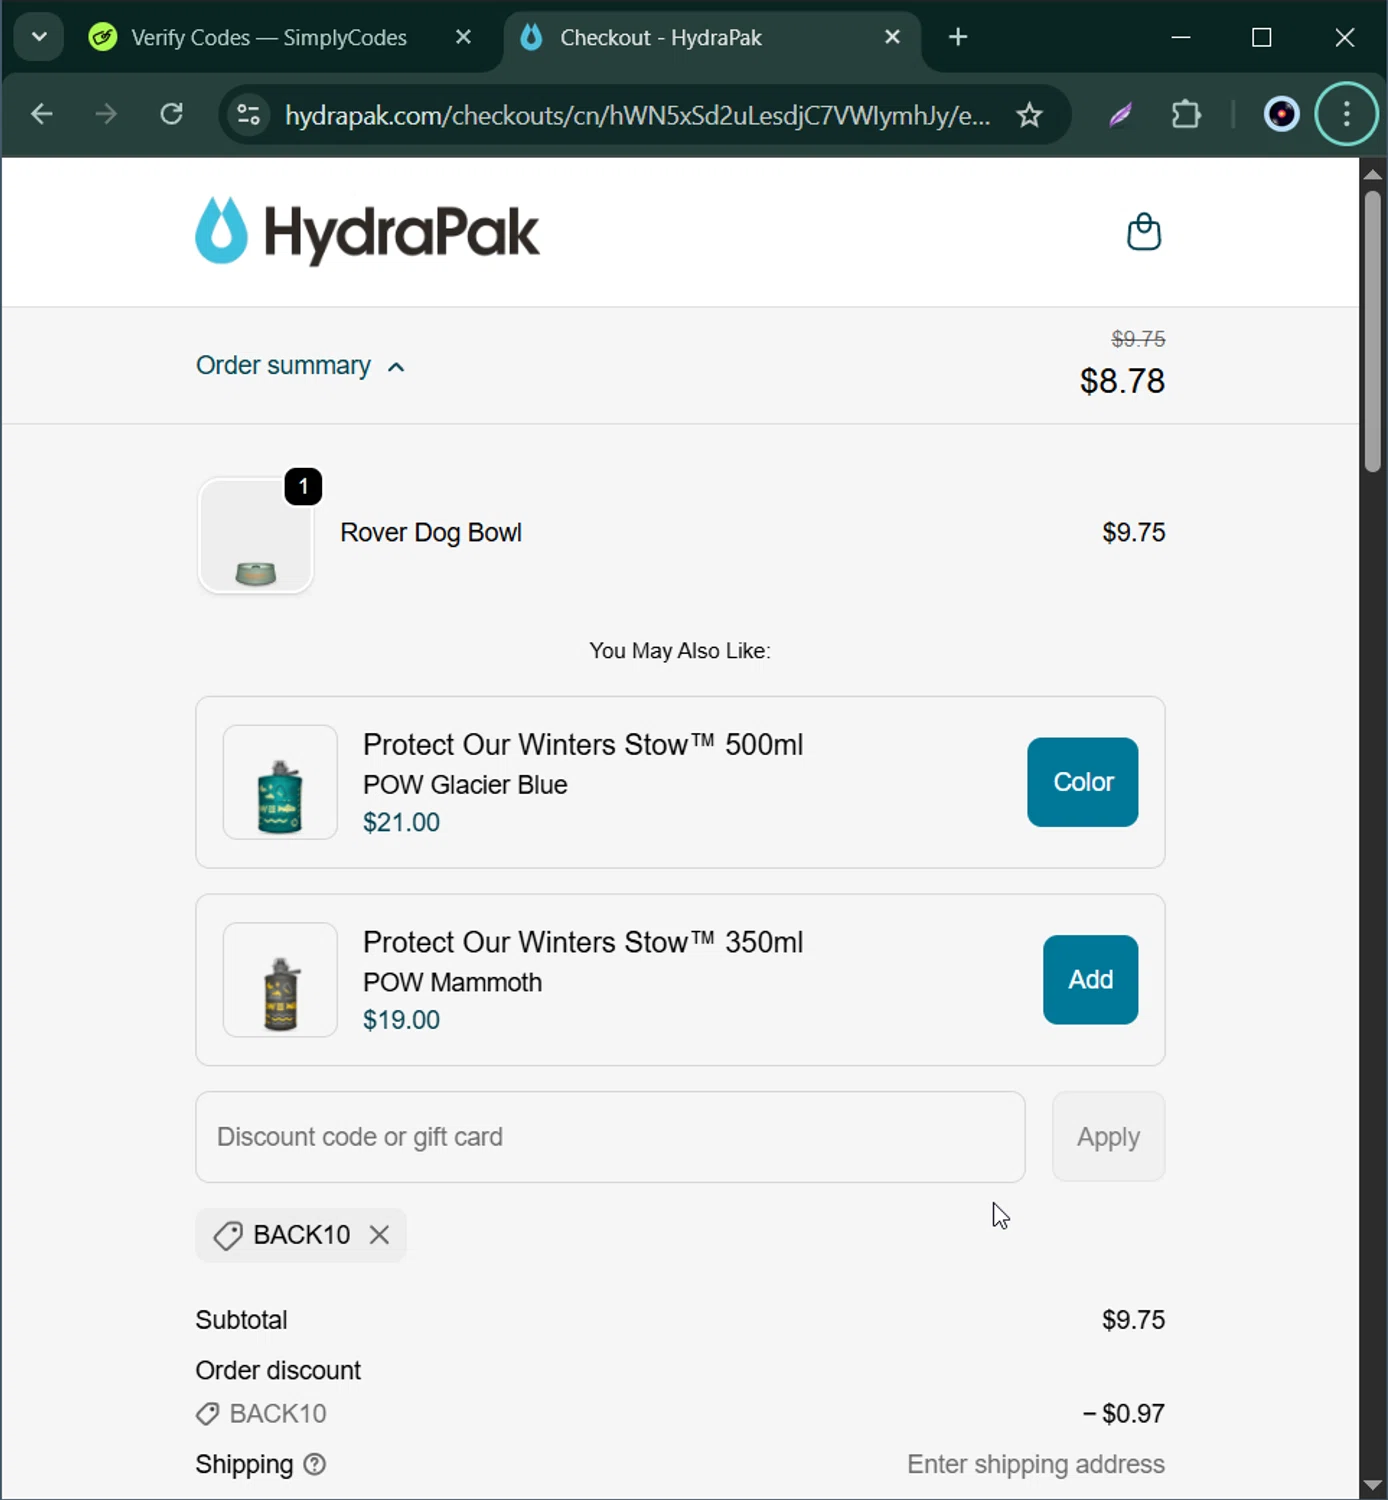Open the Extensions puzzle icon
Image resolution: width=1388 pixels, height=1500 pixels.
point(1186,115)
